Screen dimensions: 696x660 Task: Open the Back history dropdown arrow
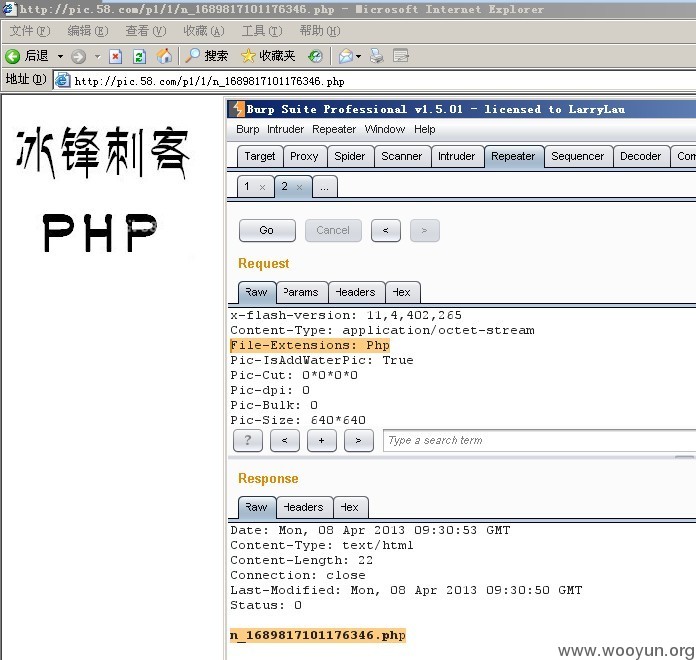(x=60, y=56)
